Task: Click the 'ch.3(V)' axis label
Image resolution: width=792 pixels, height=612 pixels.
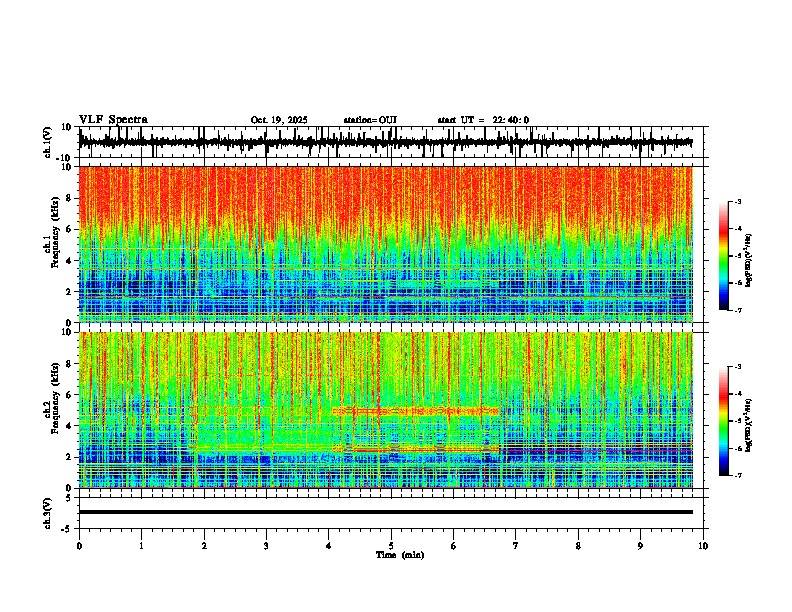Action: [x=47, y=513]
